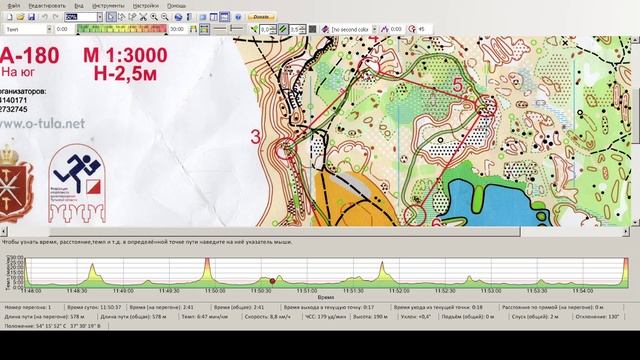This screenshot has width=640, height=360.
Task: Switch to map-only view mode
Action: (x=202, y=17)
